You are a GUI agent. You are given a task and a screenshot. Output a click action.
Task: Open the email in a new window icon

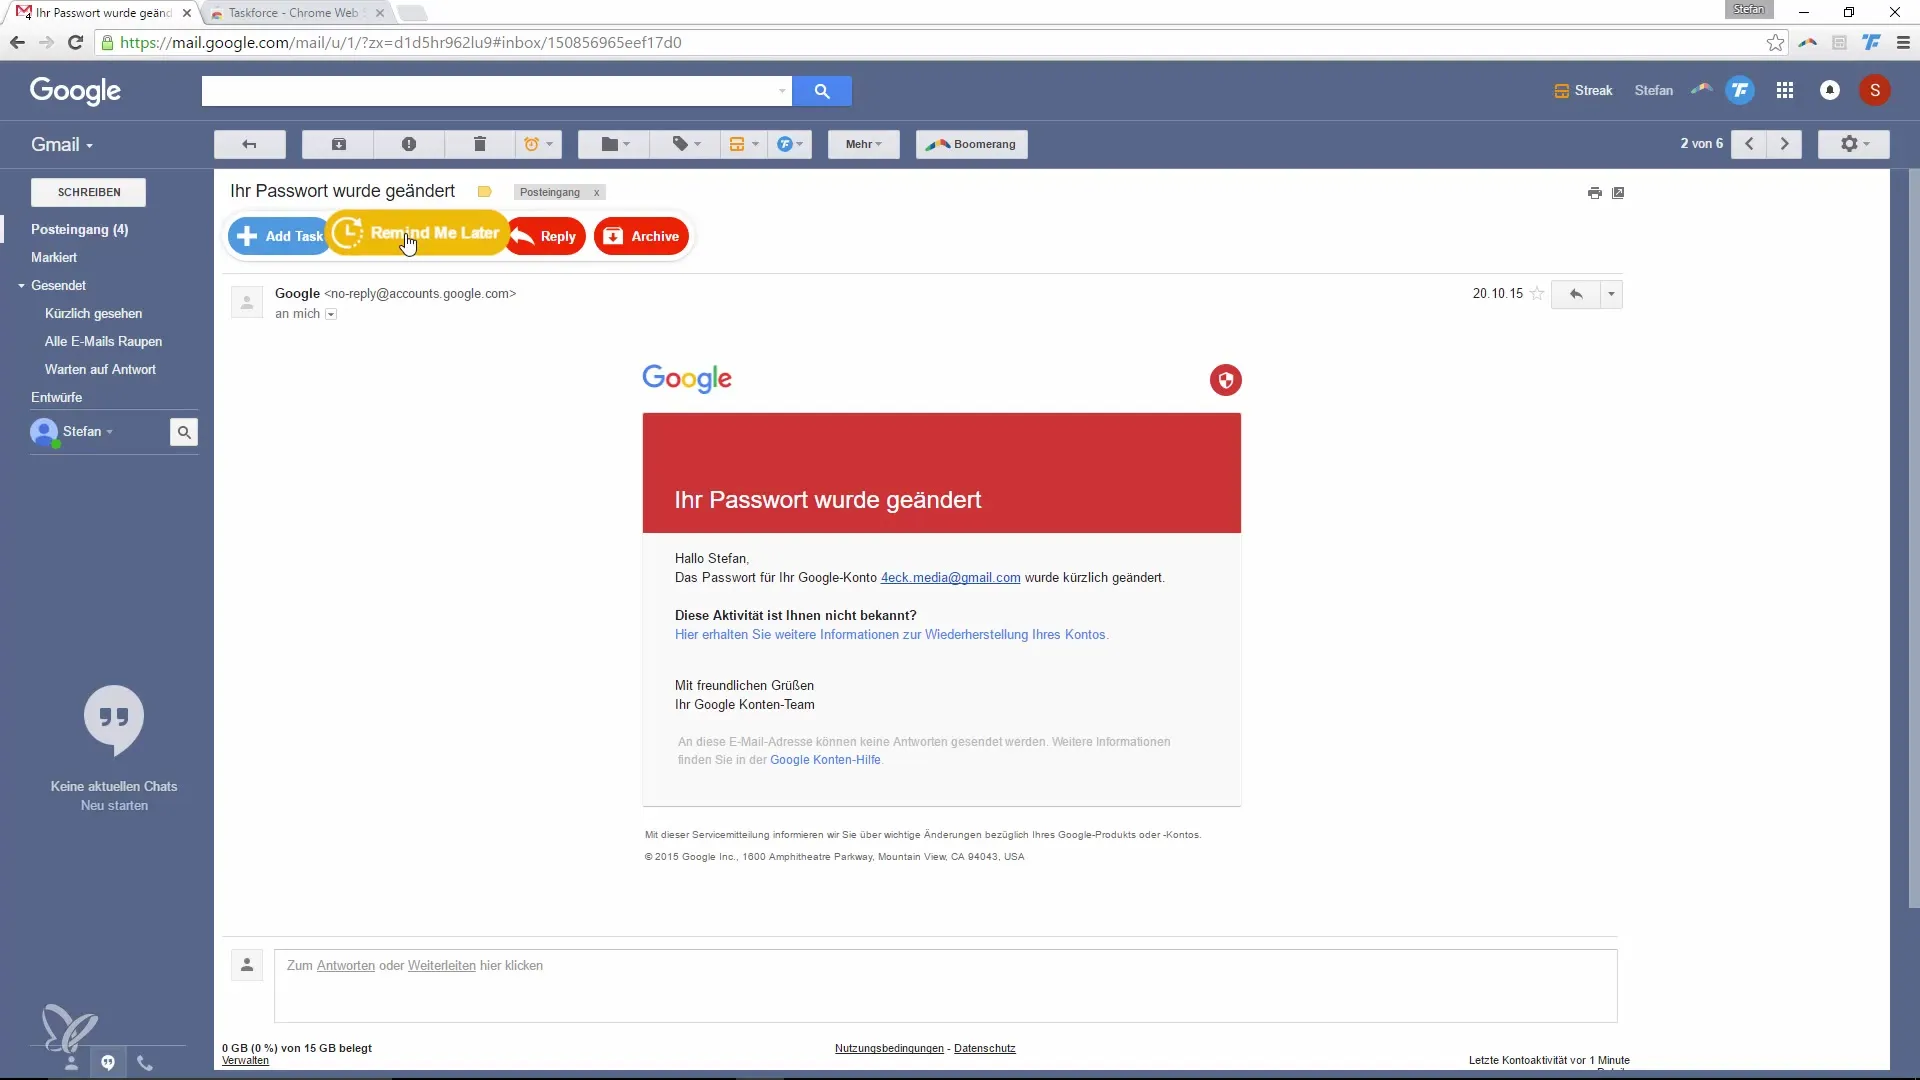coord(1618,193)
